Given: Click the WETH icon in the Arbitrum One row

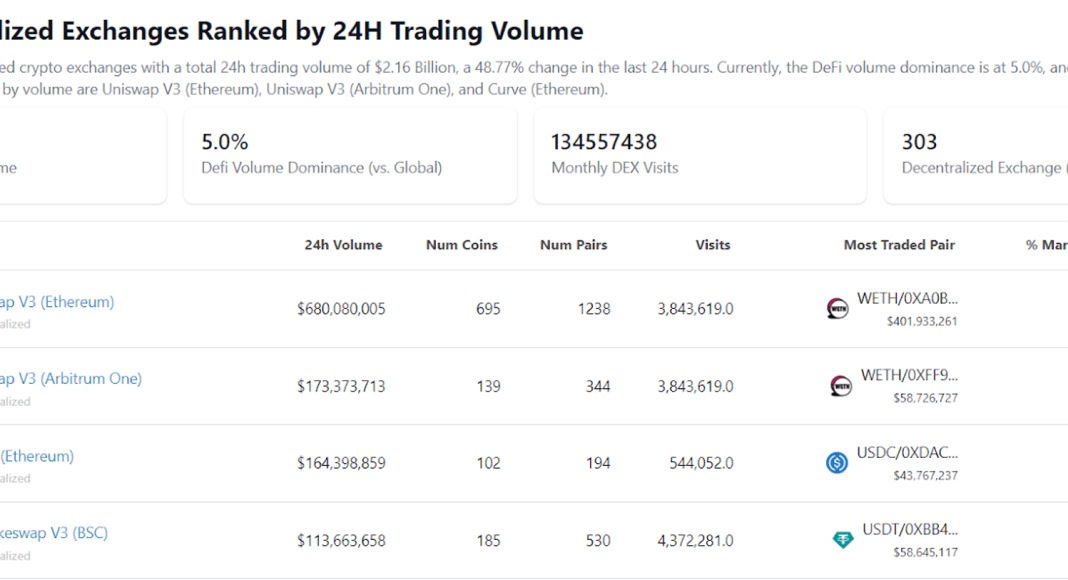Looking at the screenshot, I should click(841, 386).
